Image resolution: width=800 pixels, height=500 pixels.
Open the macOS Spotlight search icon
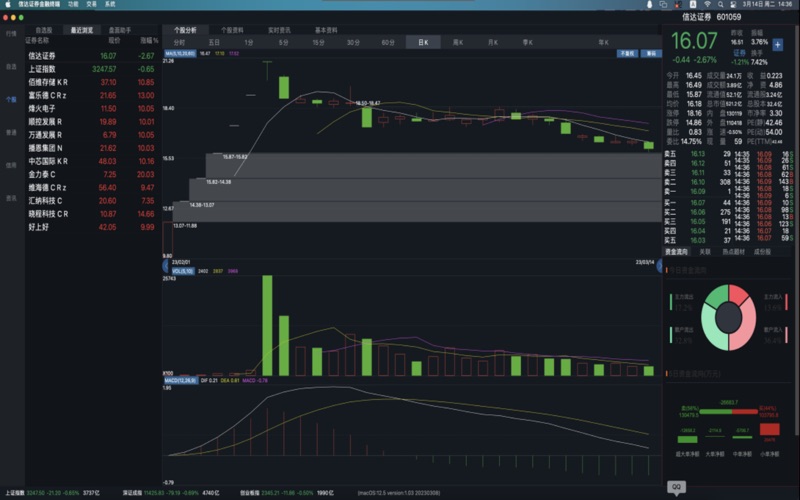pyautogui.click(x=720, y=4)
